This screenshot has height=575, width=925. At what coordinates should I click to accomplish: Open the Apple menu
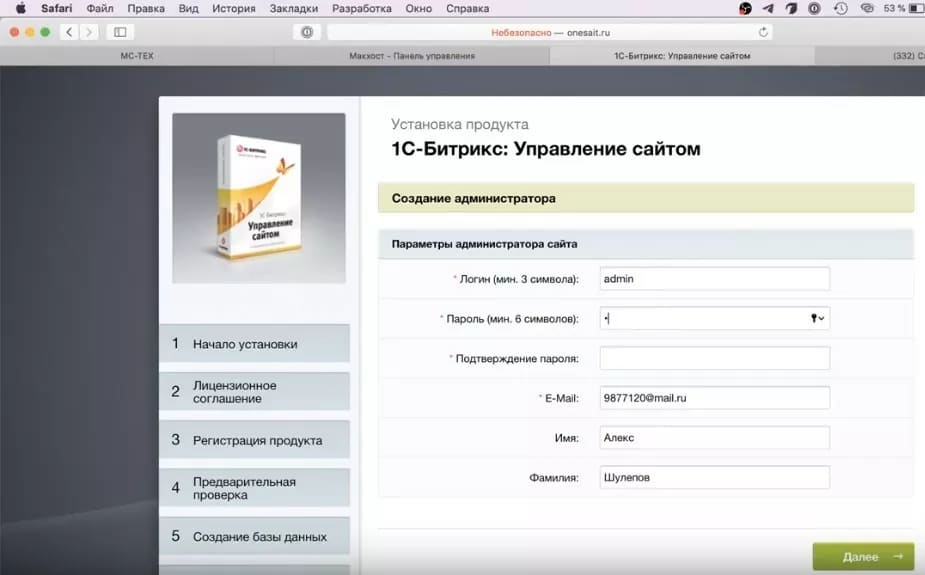[x=20, y=8]
